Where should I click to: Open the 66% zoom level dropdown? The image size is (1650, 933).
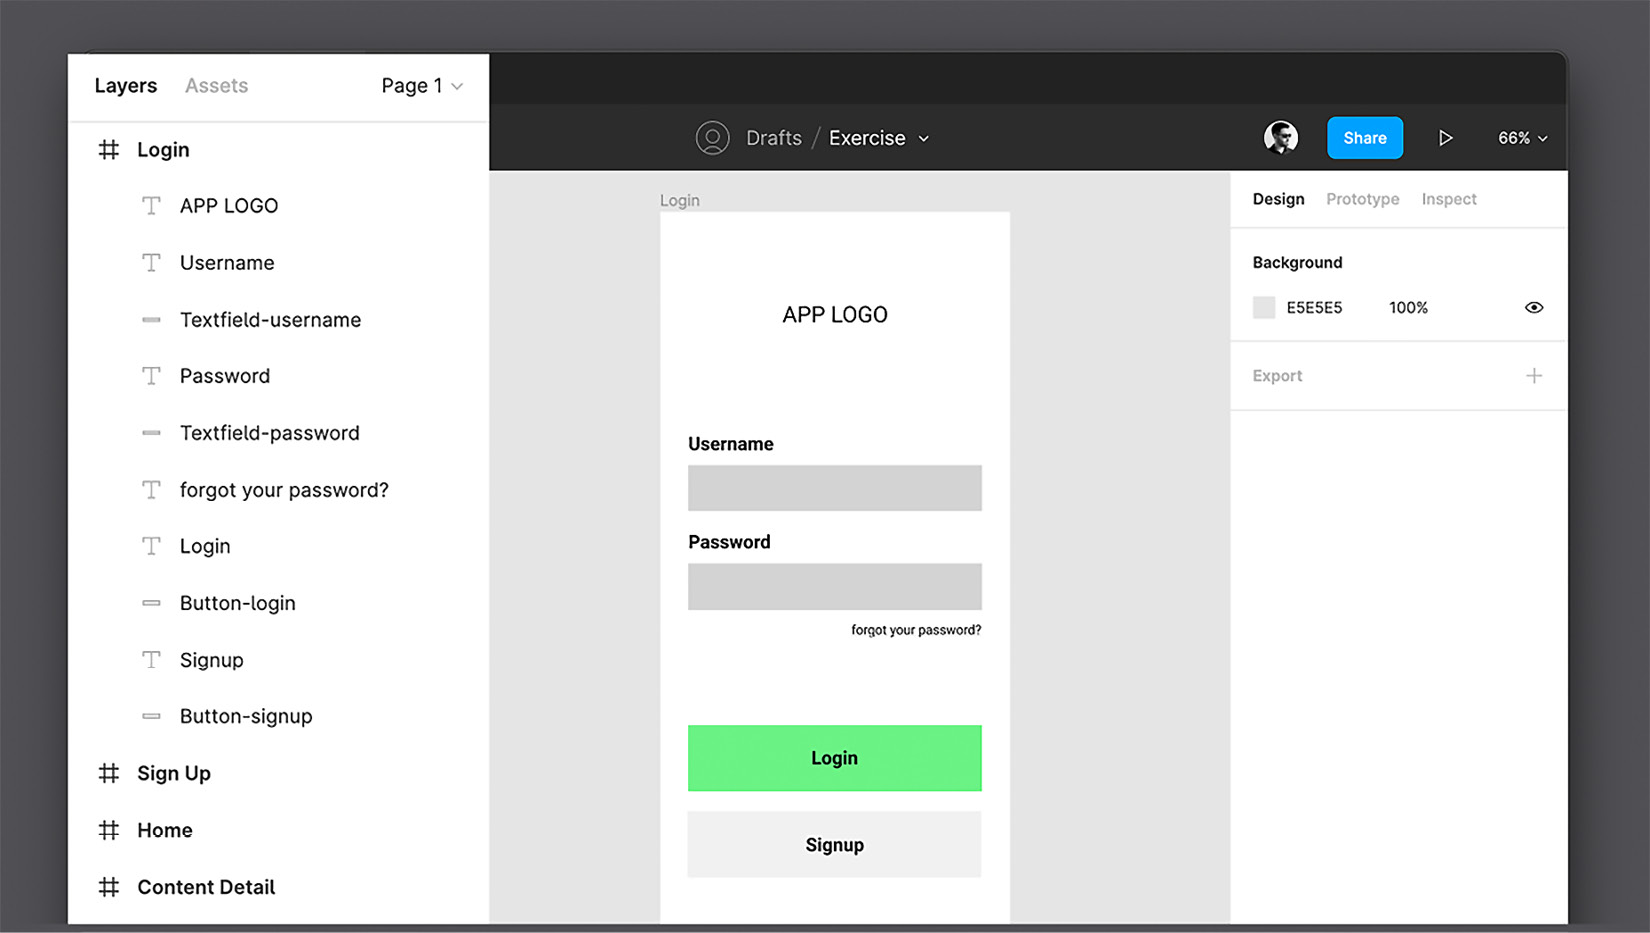click(1521, 138)
